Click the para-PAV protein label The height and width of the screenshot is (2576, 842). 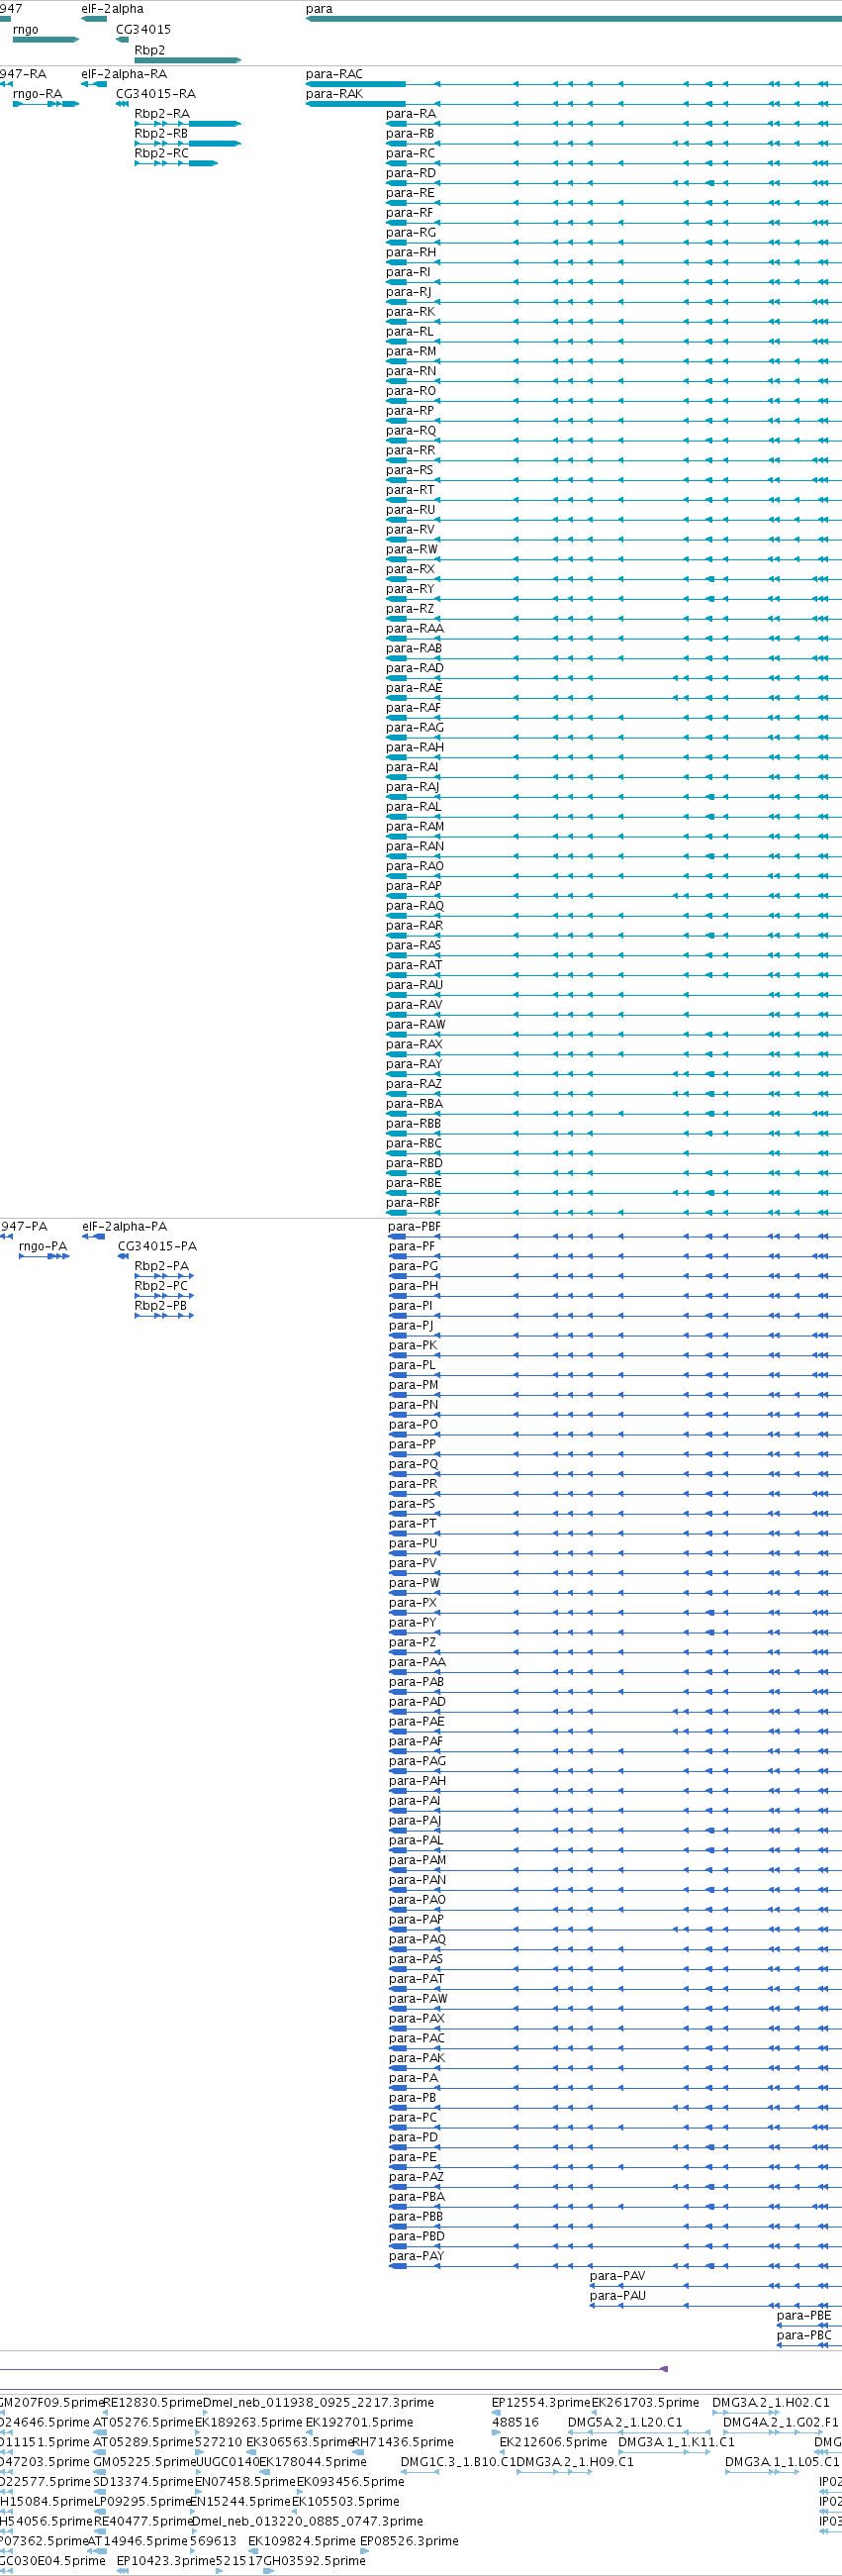point(617,2275)
